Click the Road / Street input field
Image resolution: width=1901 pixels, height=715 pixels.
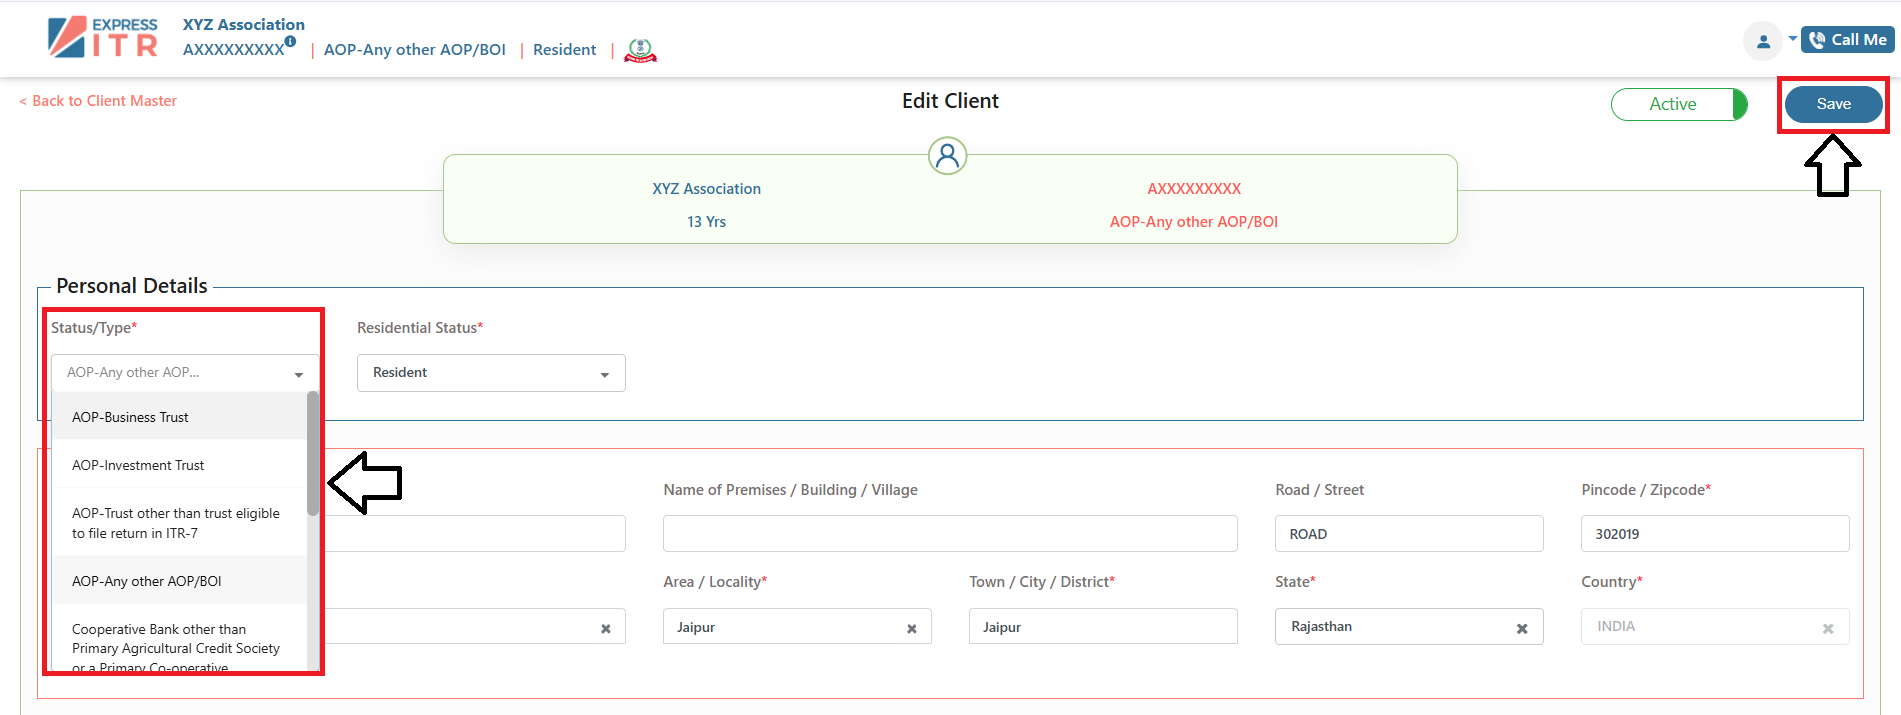pos(1409,534)
